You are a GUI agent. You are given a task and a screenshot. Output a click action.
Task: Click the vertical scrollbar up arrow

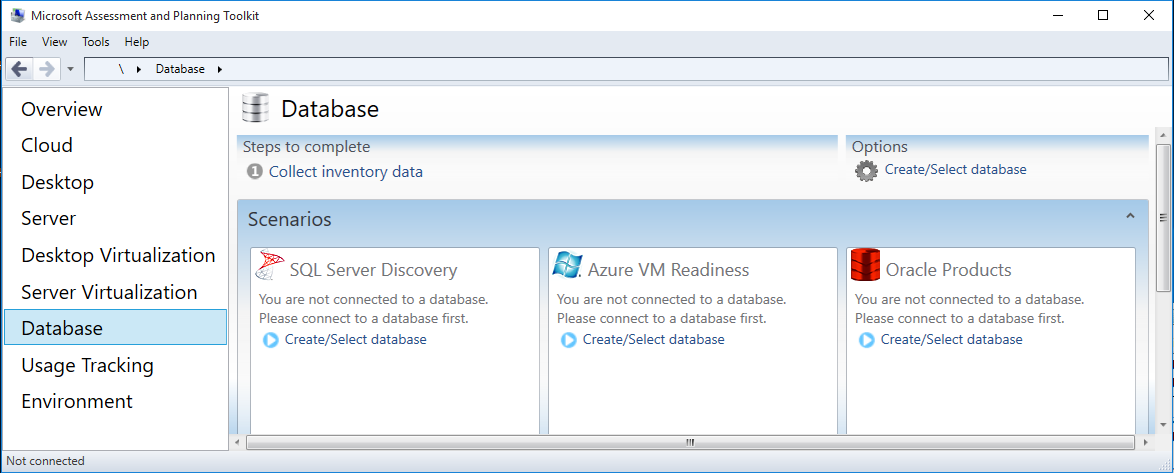pyautogui.click(x=1163, y=134)
